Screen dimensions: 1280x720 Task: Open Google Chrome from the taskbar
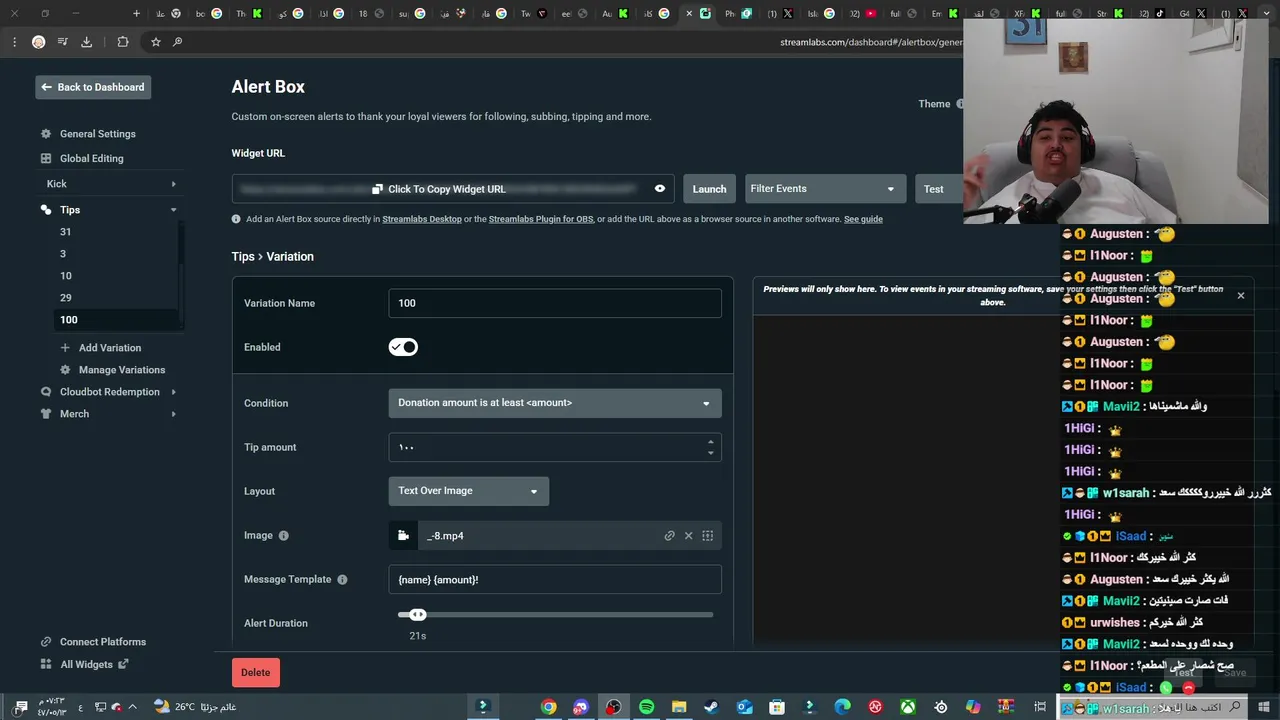click(x=548, y=707)
